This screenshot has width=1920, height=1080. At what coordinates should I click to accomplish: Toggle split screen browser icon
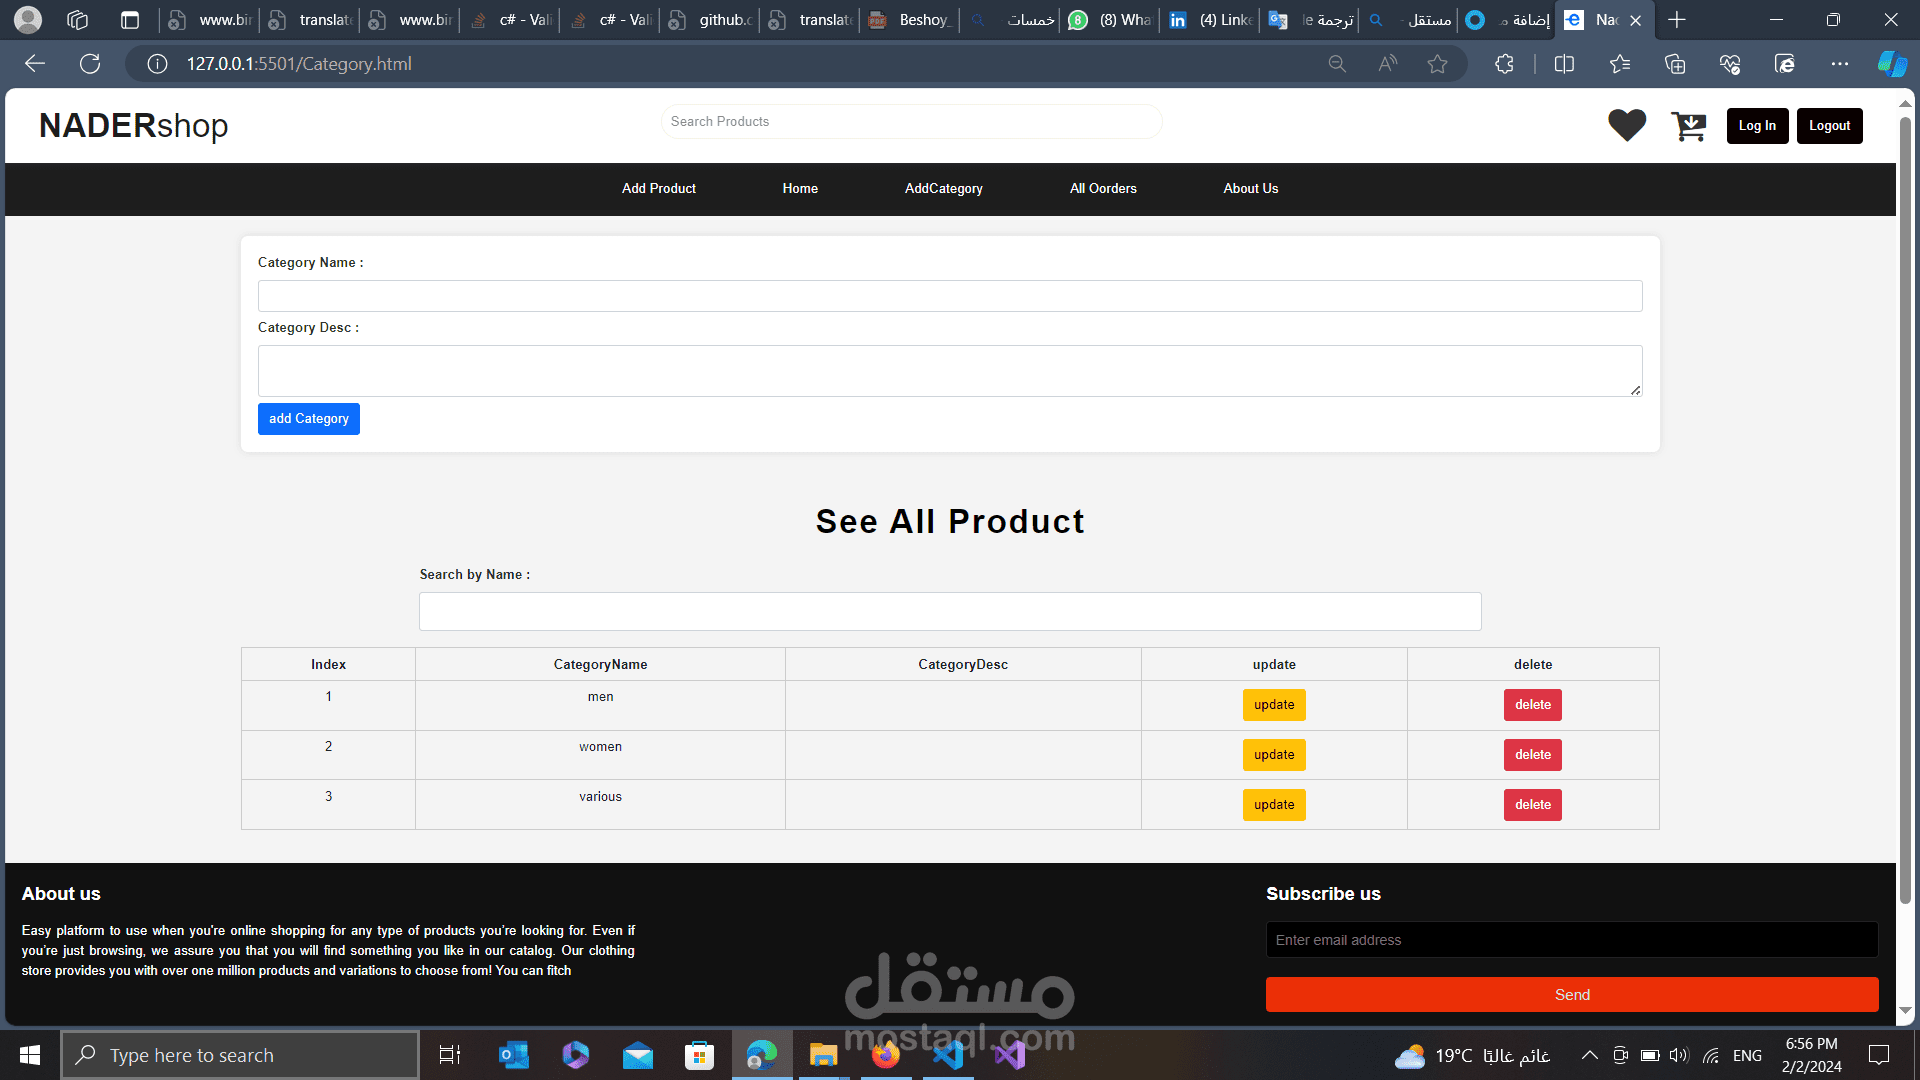tap(1564, 64)
